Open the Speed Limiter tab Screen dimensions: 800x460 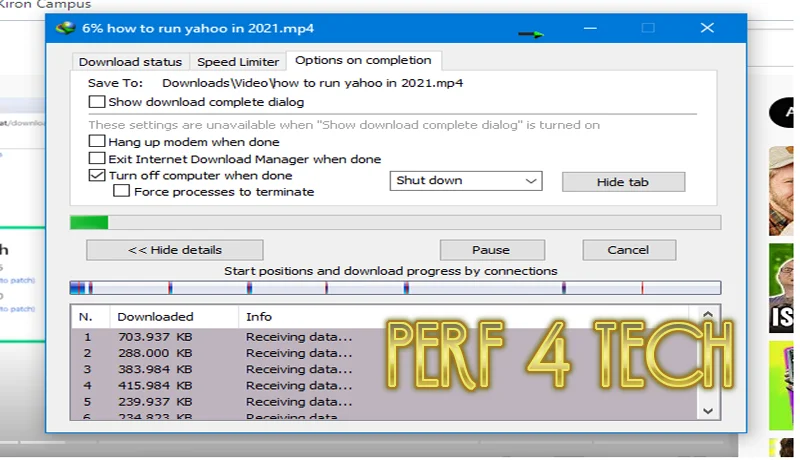(238, 62)
